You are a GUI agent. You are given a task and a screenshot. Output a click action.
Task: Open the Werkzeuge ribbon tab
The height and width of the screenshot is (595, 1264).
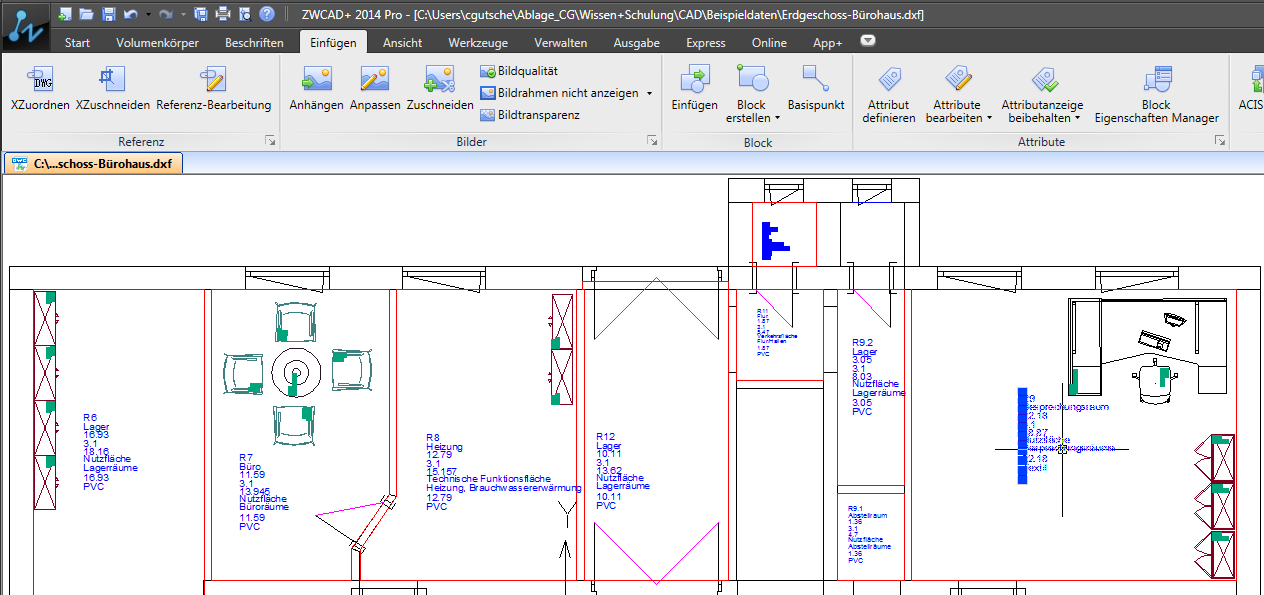click(x=478, y=43)
